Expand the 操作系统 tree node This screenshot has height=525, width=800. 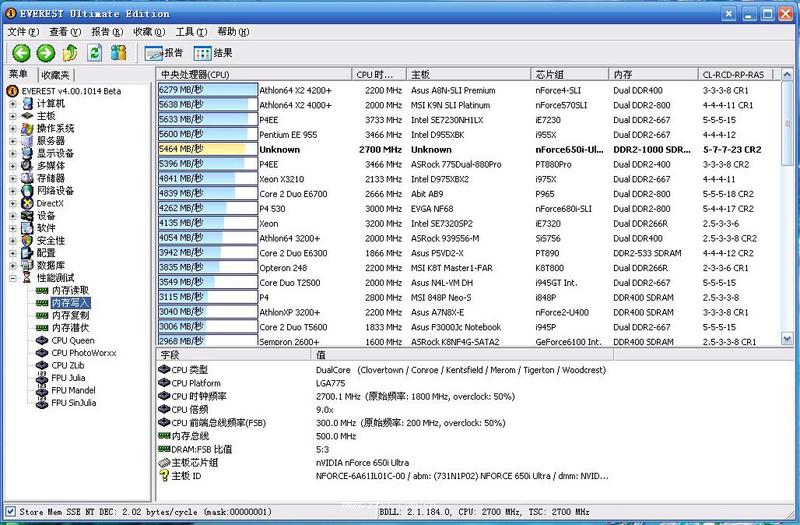13,128
